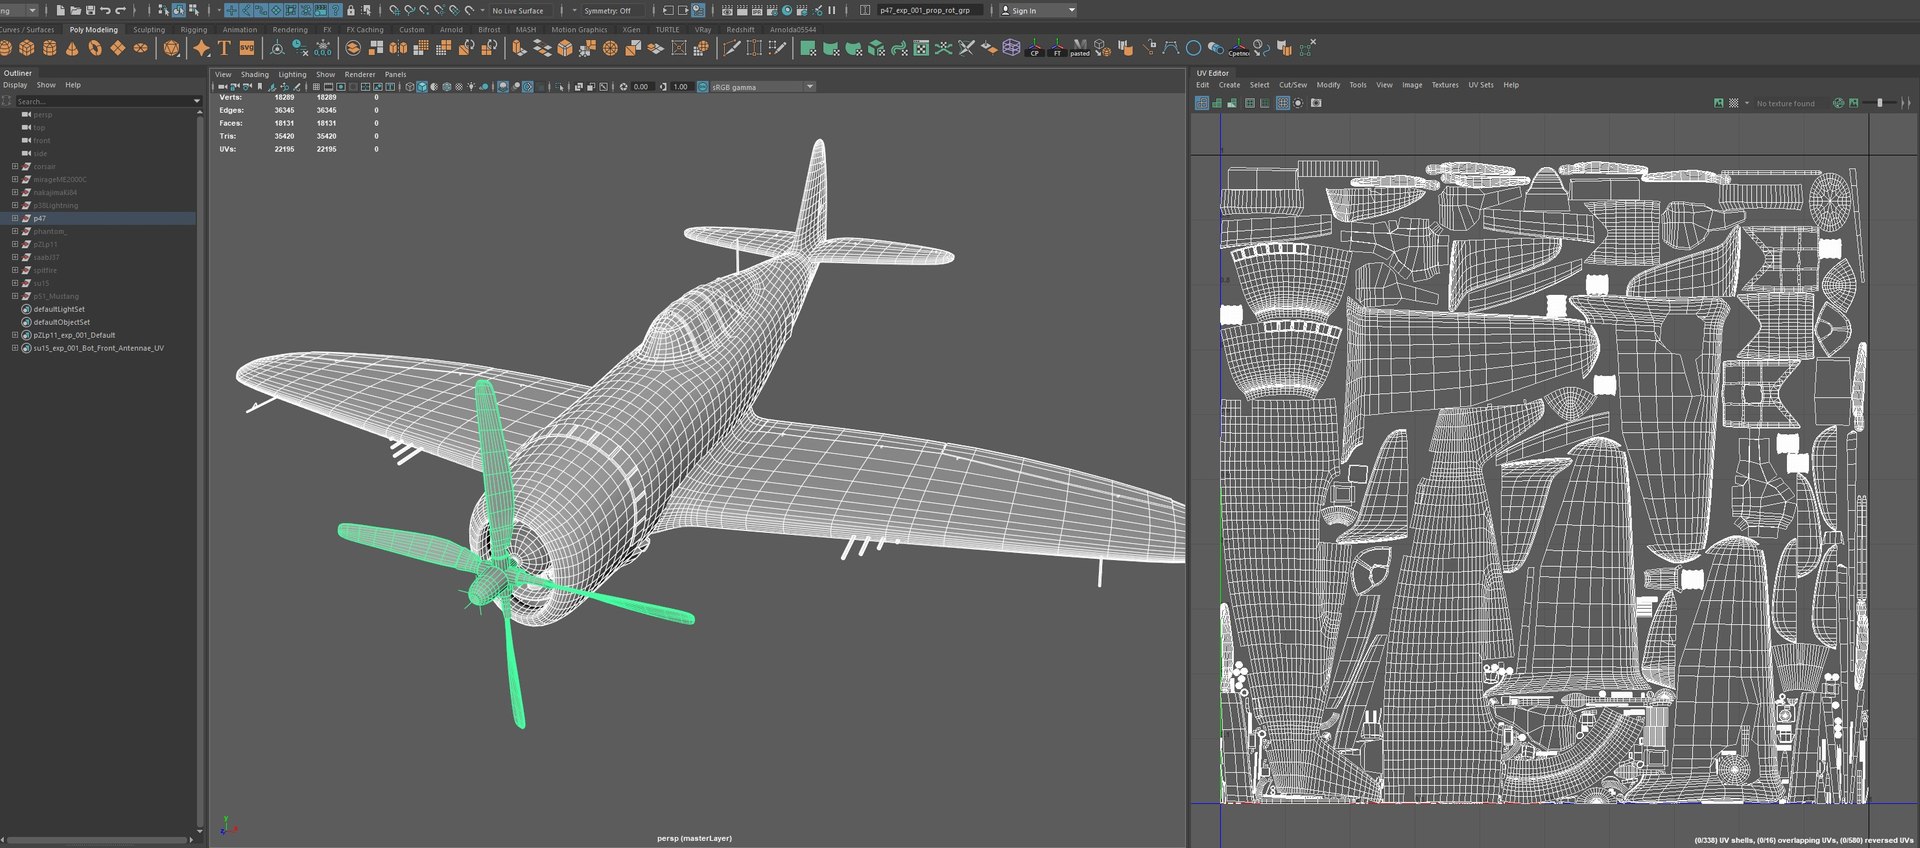
Task: Toggle UV Editor isolate select icon
Action: (1298, 103)
